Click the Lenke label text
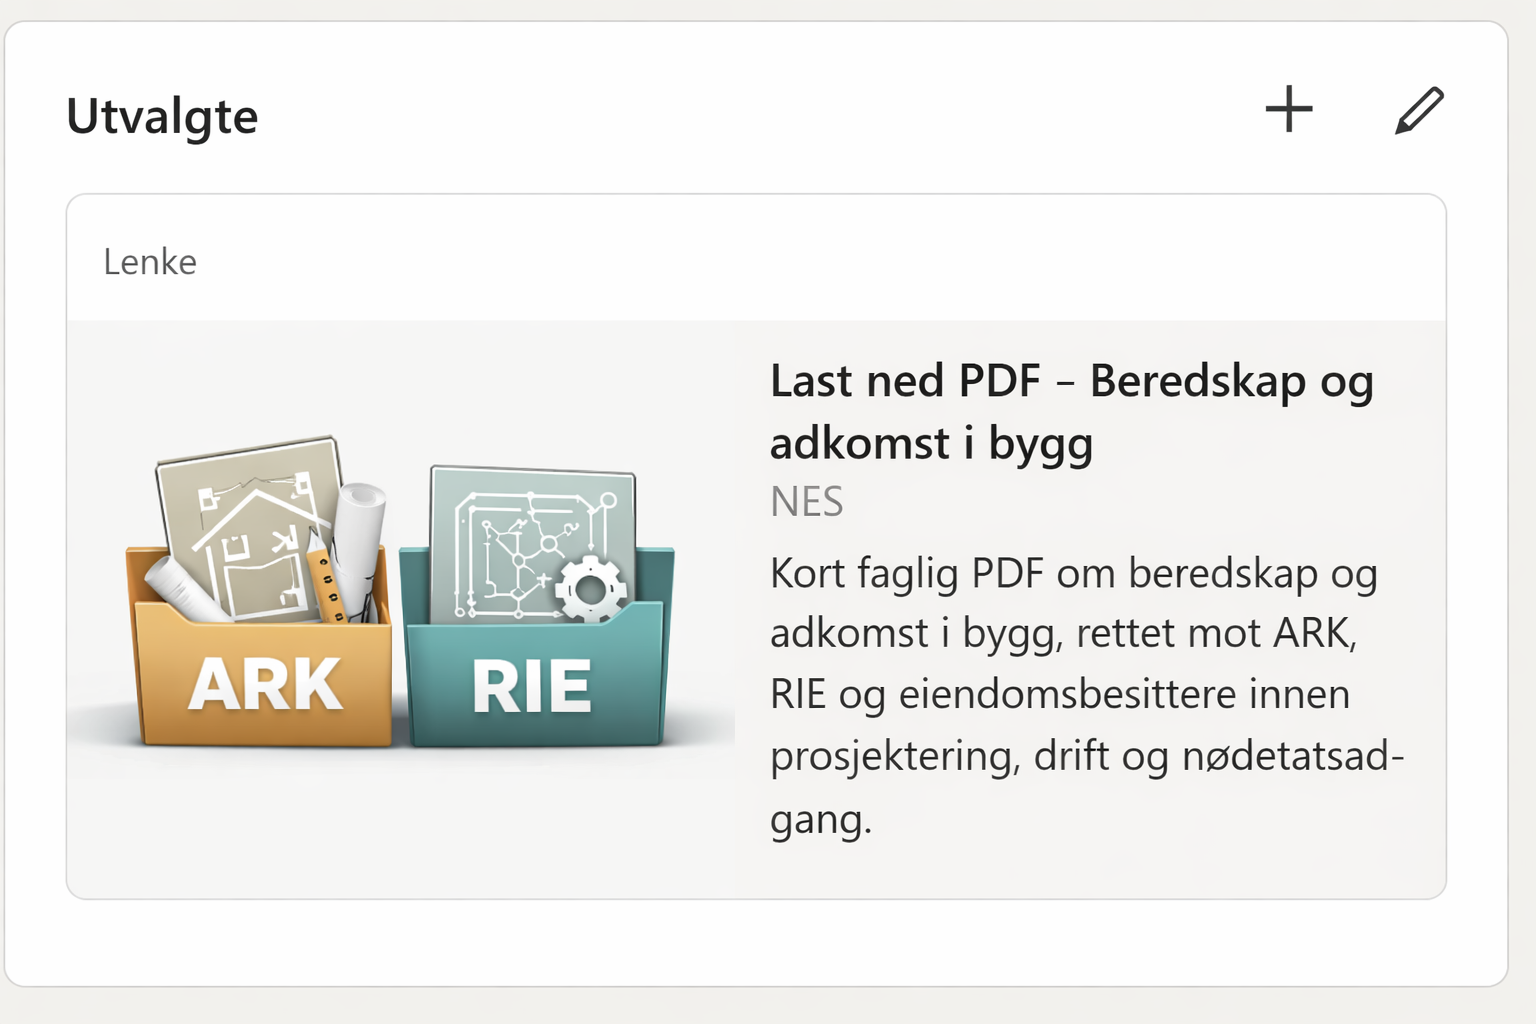This screenshot has height=1024, width=1536. tap(150, 262)
